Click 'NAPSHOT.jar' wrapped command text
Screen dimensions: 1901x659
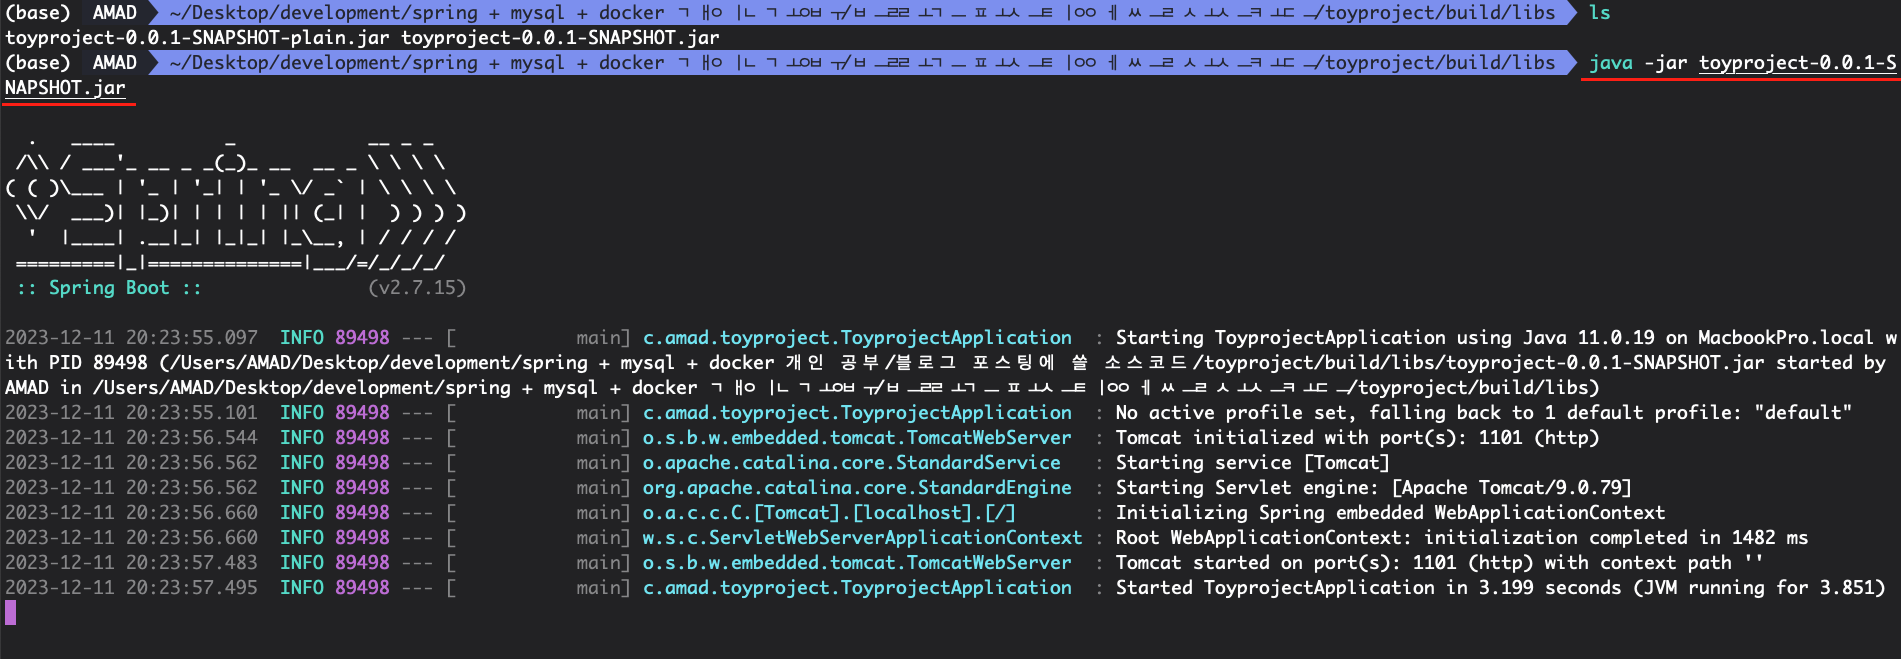(x=65, y=88)
